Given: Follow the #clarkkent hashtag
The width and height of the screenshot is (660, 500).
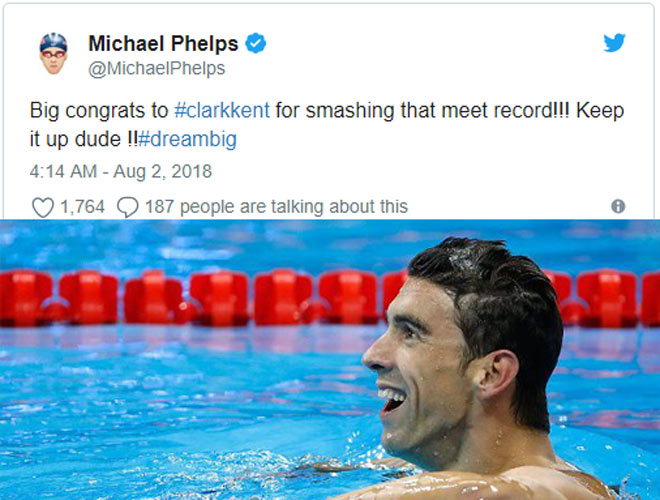Looking at the screenshot, I should pyautogui.click(x=222, y=110).
